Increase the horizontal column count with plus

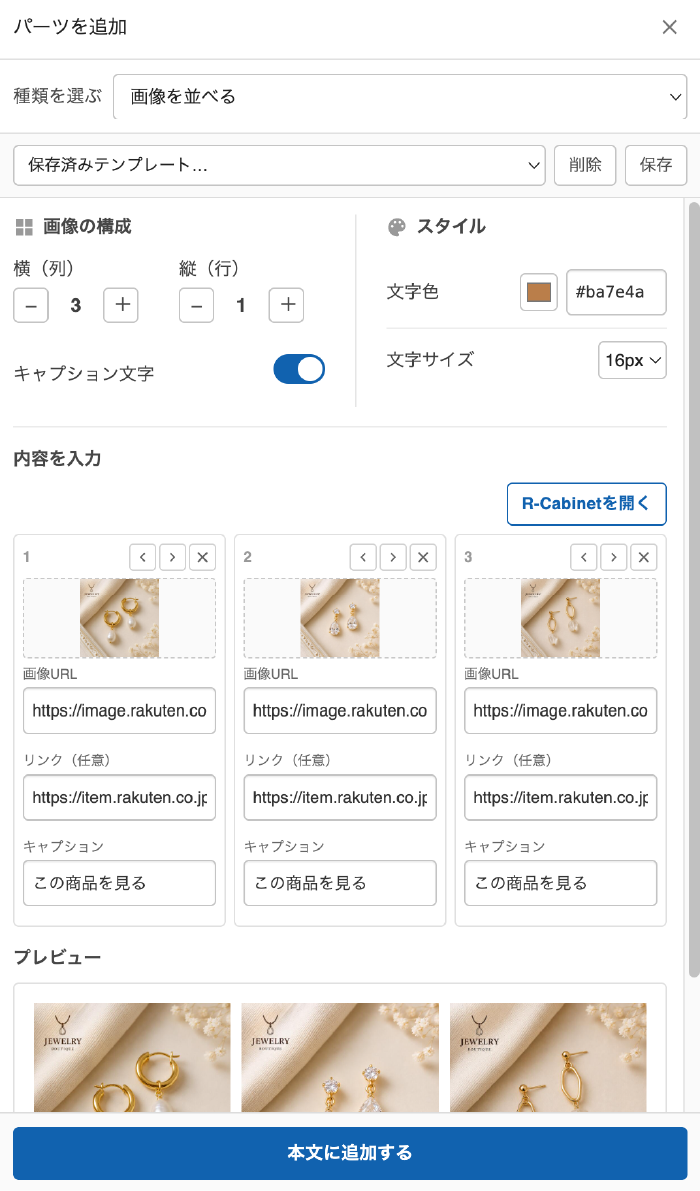click(121, 305)
